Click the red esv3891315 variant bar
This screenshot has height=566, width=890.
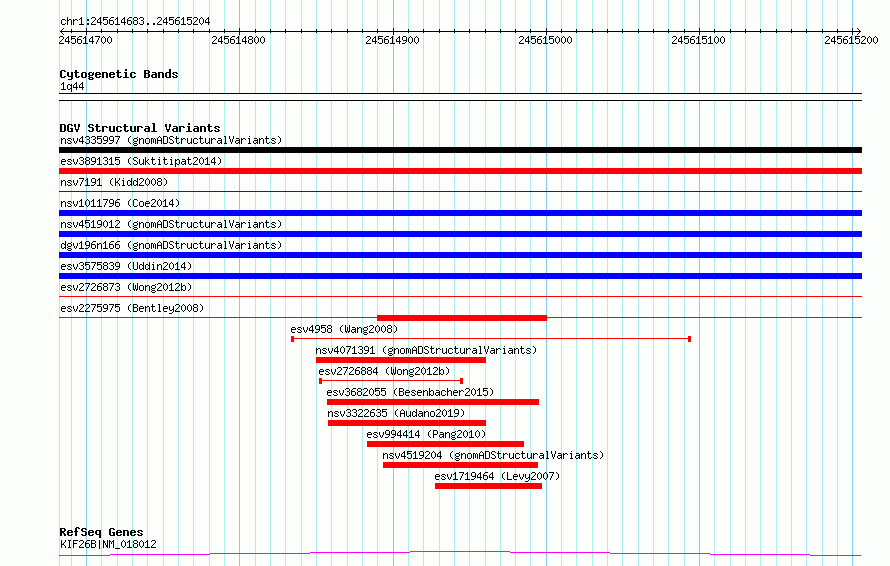460,171
